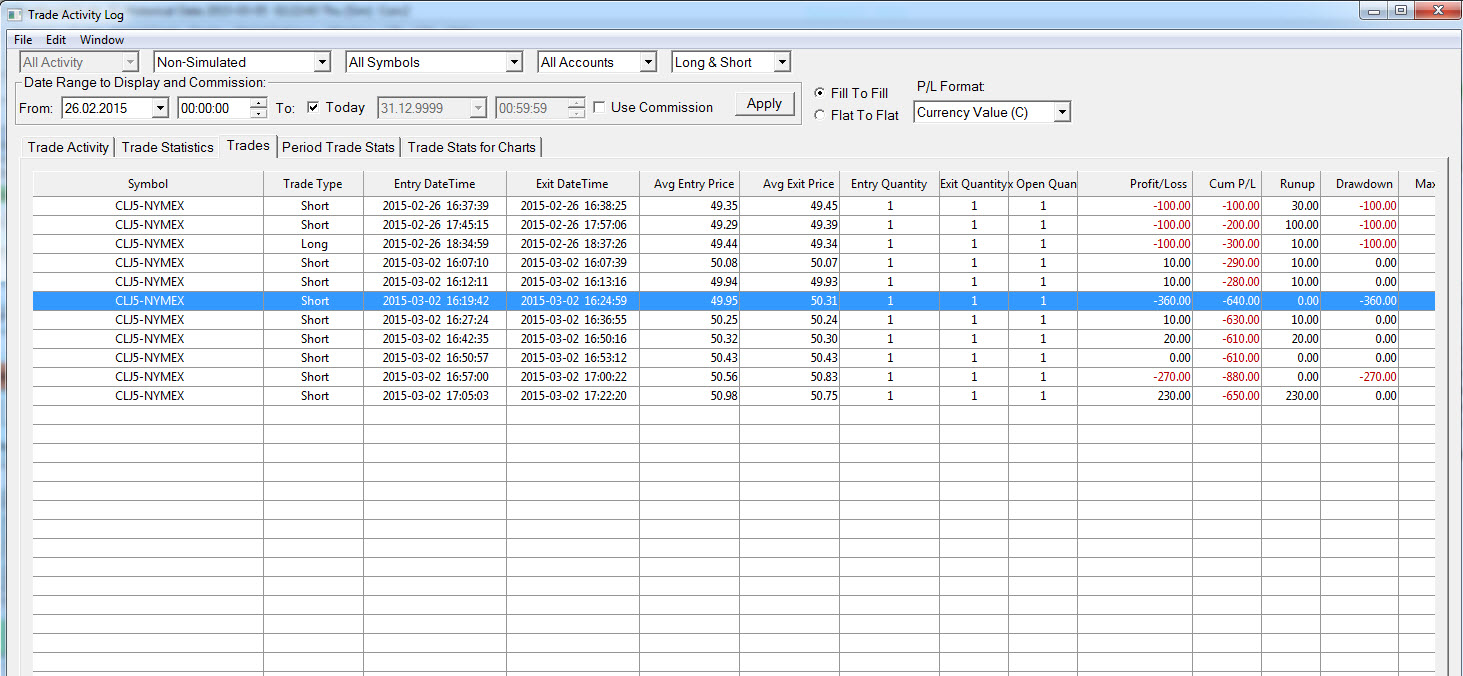Switch to Period Trade Stats tab
This screenshot has width=1463, height=676.
coord(338,147)
